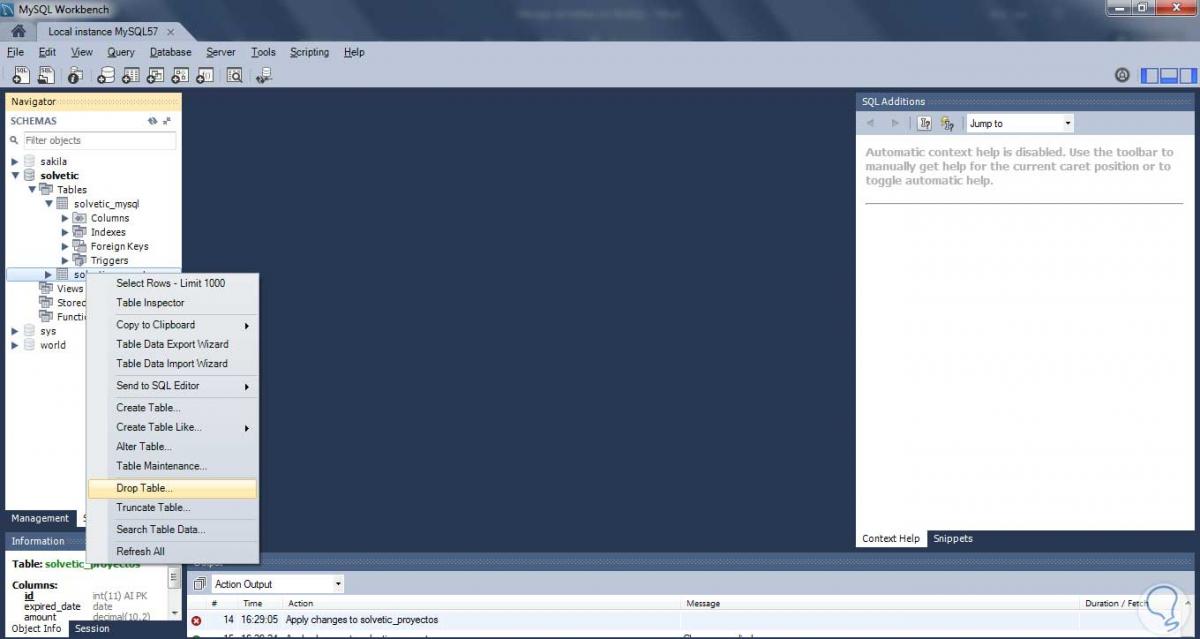1200x639 pixels.
Task: Choose Refresh All from context menu
Action: click(172, 552)
